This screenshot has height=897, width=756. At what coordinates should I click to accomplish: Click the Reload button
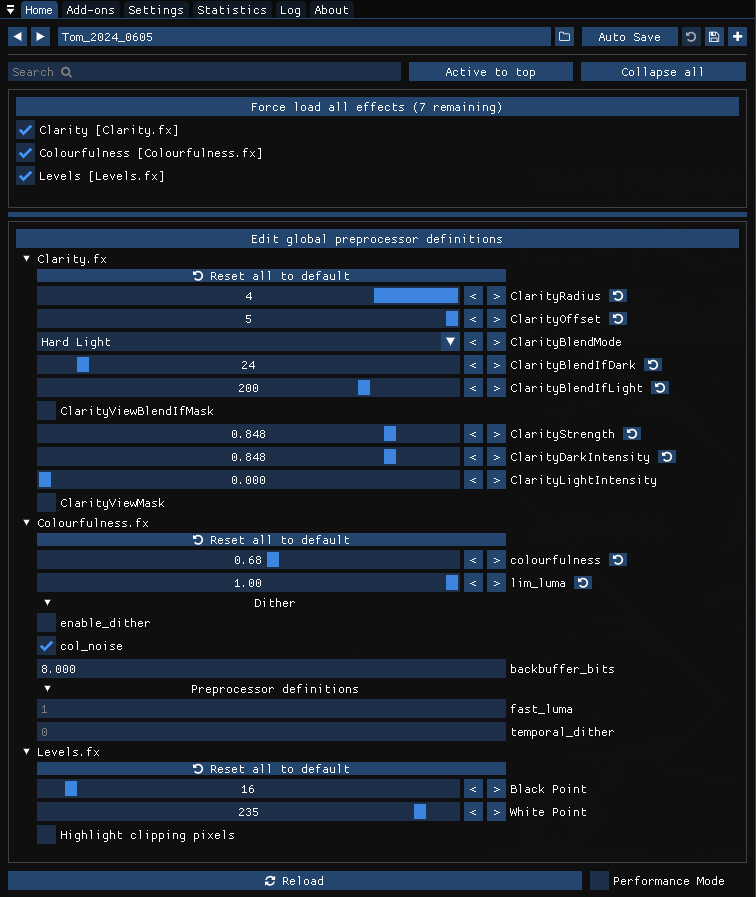pos(294,881)
